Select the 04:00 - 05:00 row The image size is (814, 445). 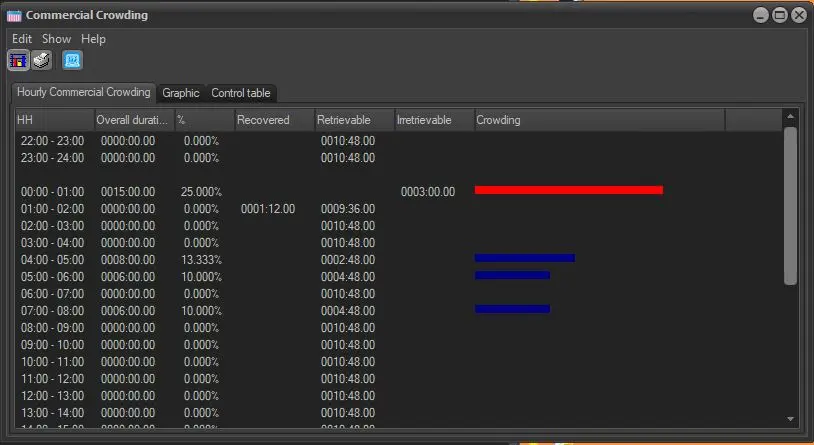[x=52, y=259]
